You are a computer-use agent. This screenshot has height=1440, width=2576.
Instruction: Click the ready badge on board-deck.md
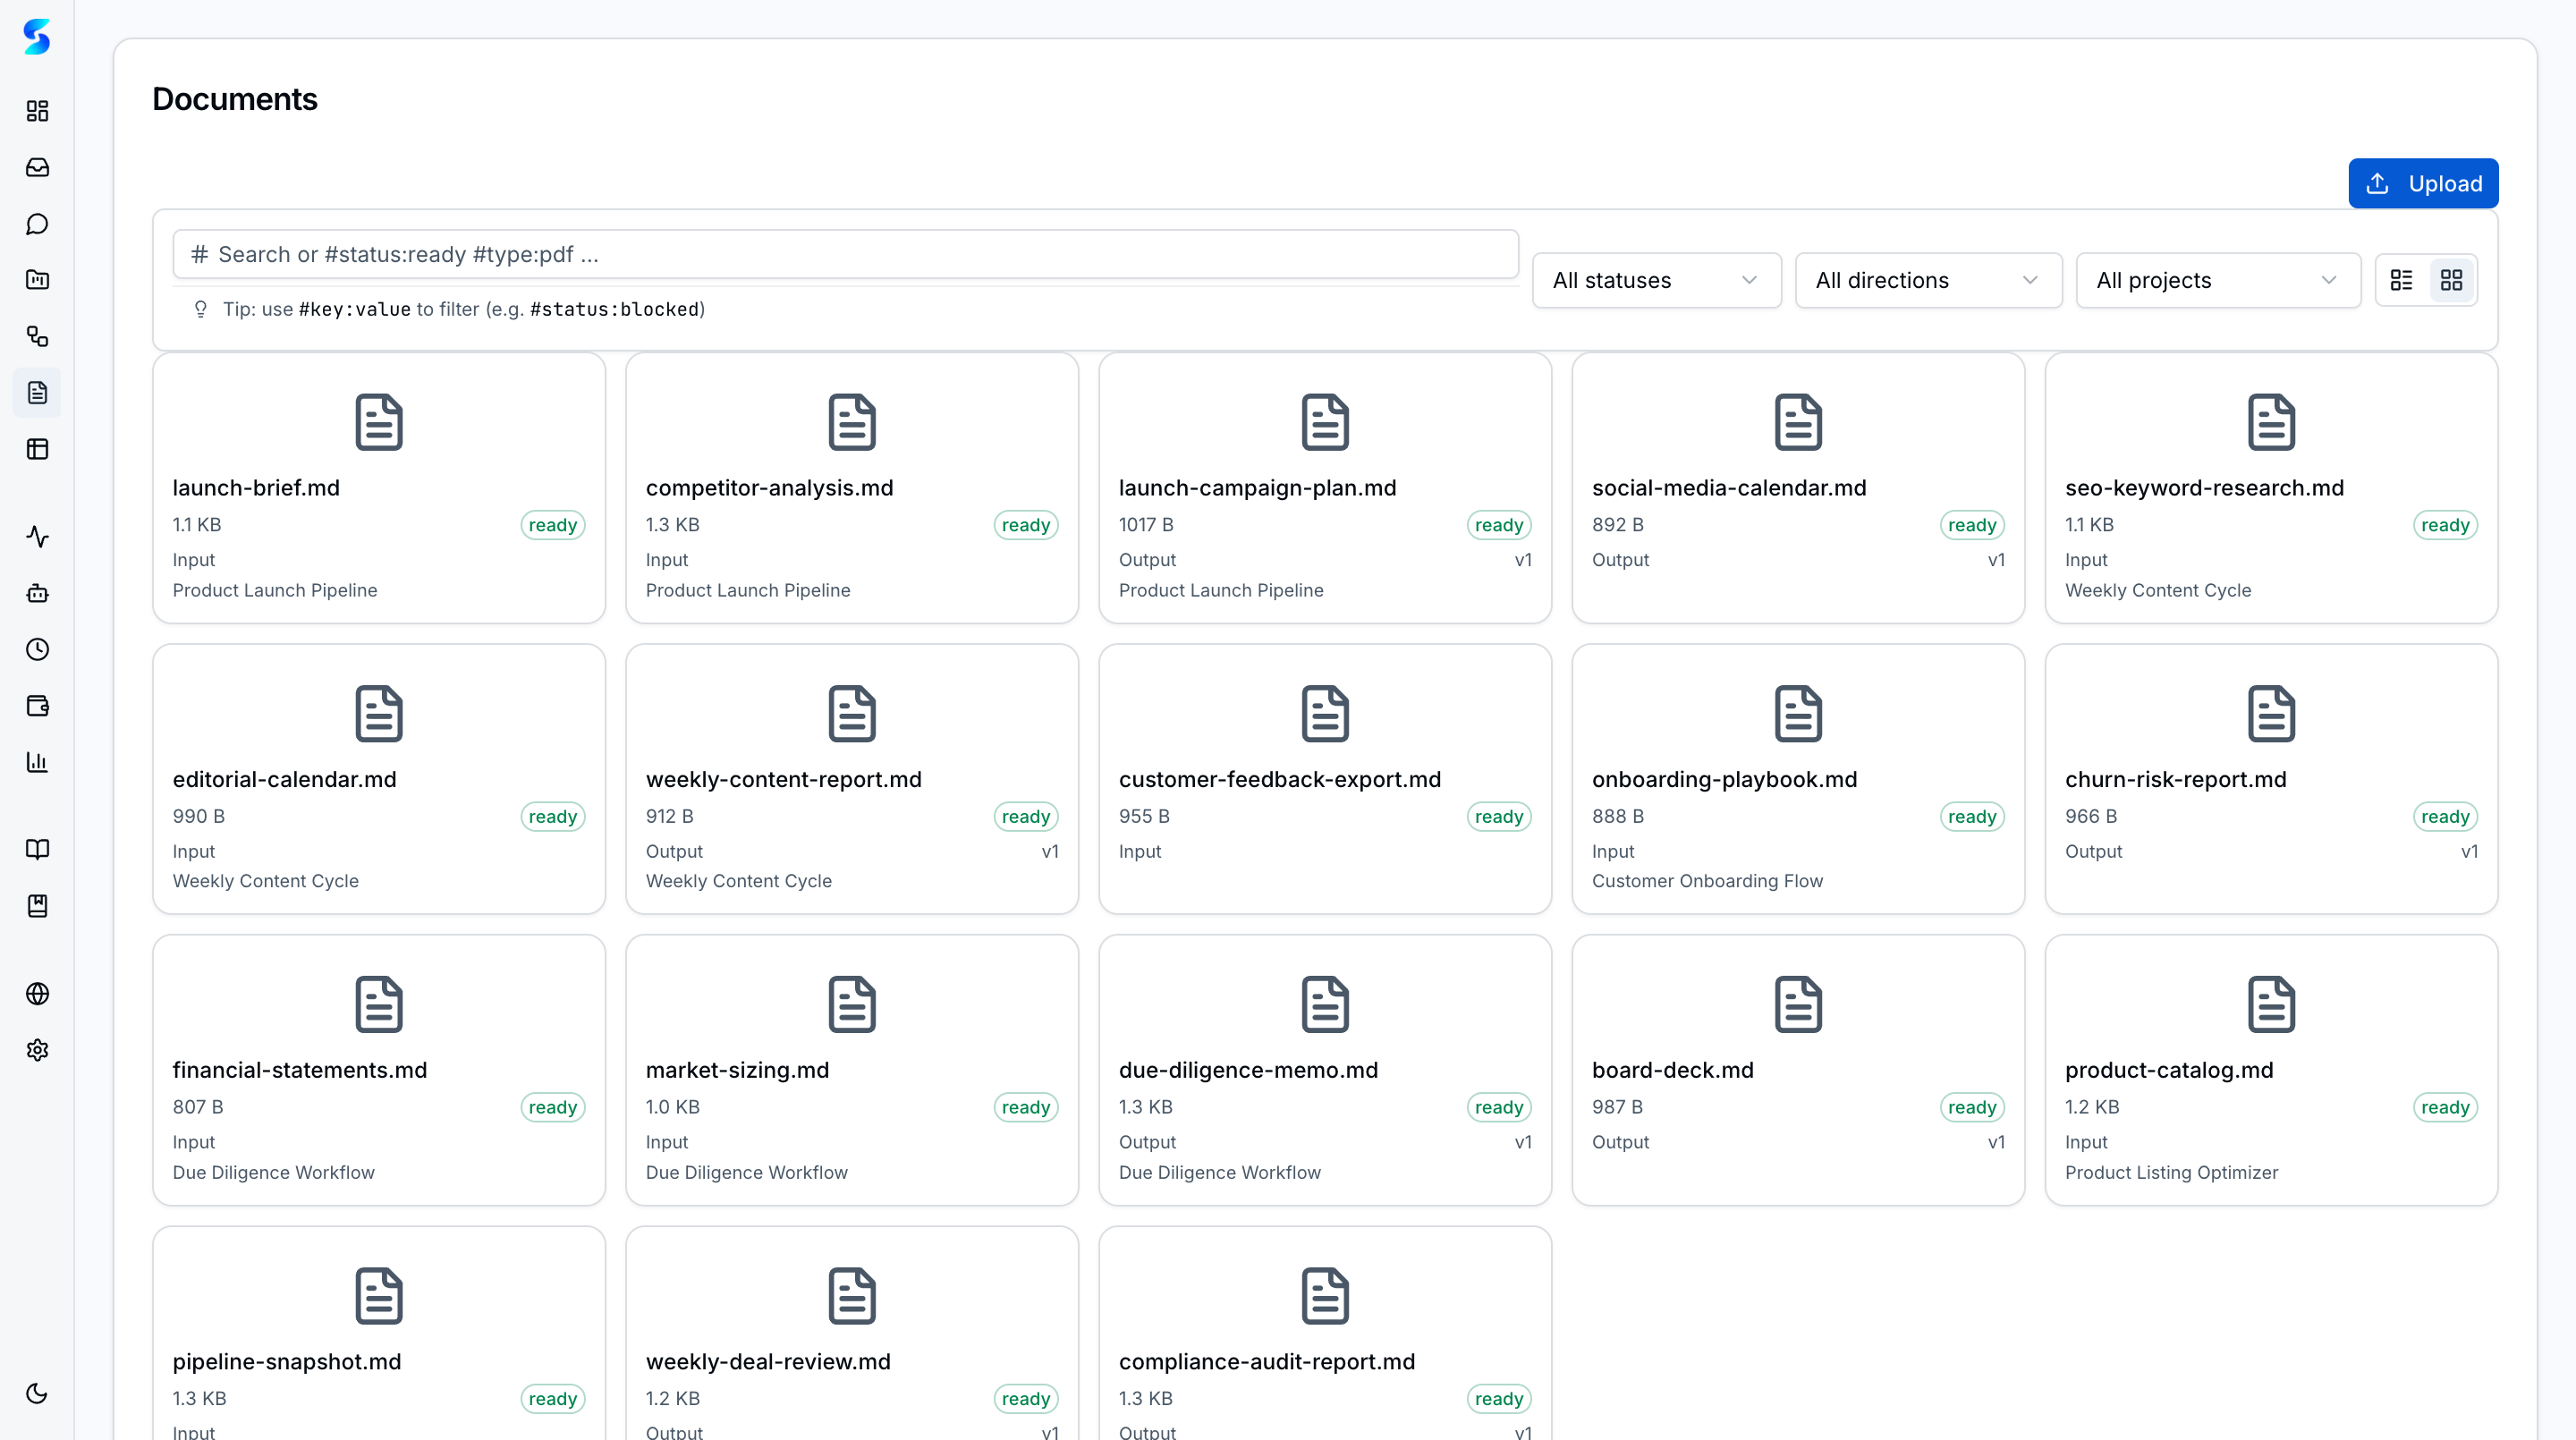(x=1971, y=1107)
